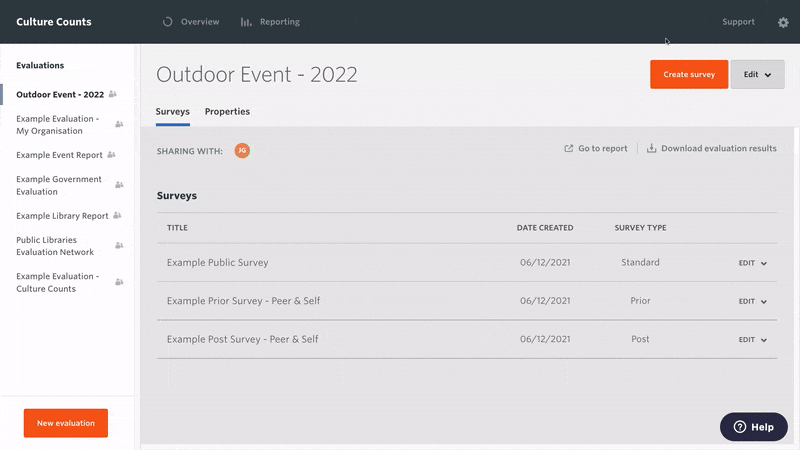Click the Overview circle icon
The width and height of the screenshot is (800, 450).
(167, 22)
